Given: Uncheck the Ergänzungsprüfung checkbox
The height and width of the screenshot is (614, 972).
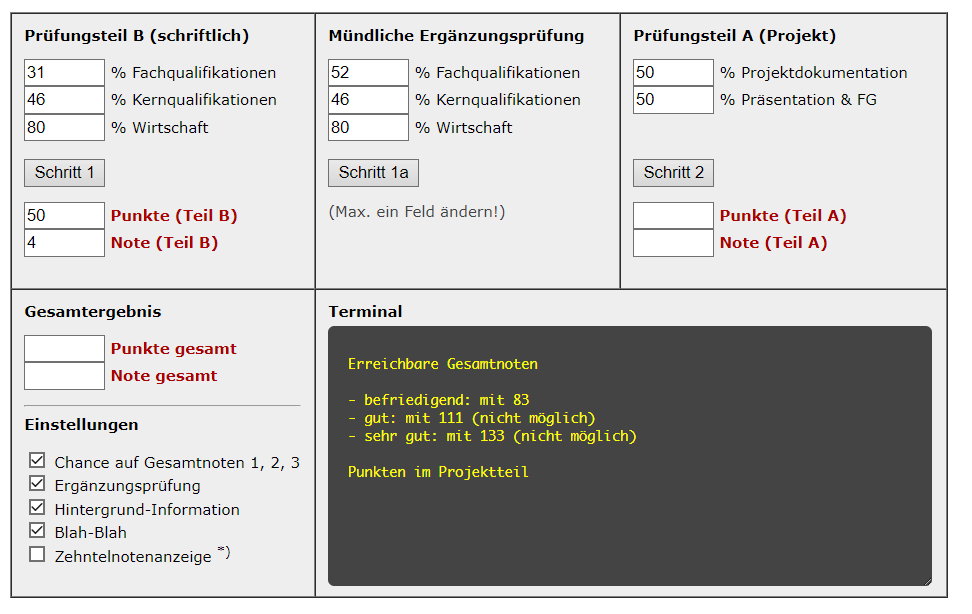Looking at the screenshot, I should pos(37,484).
